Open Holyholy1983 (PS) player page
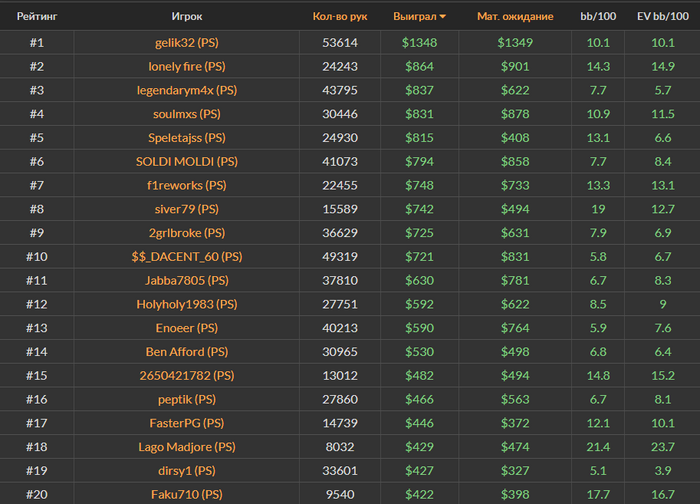 (187, 304)
